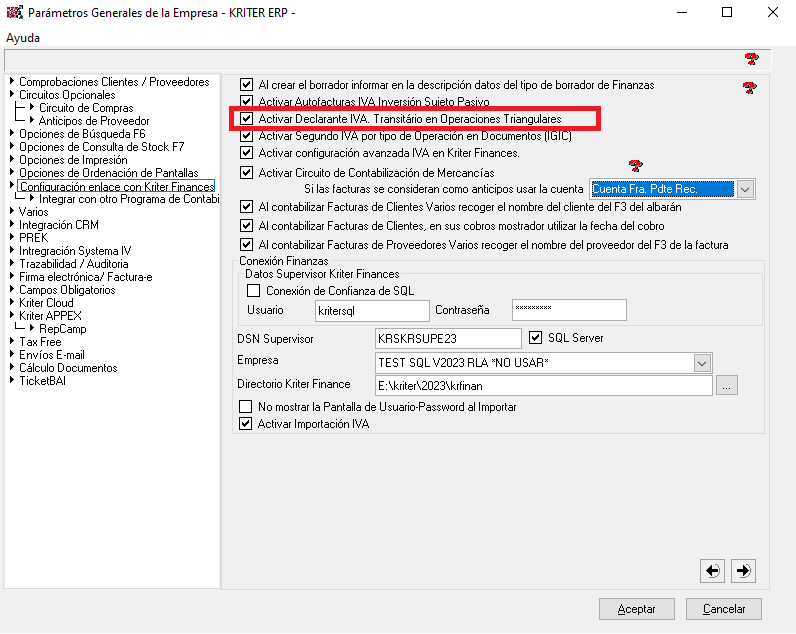Select Opciones de Impresión in the tree
The image size is (796, 634).
coord(73,160)
